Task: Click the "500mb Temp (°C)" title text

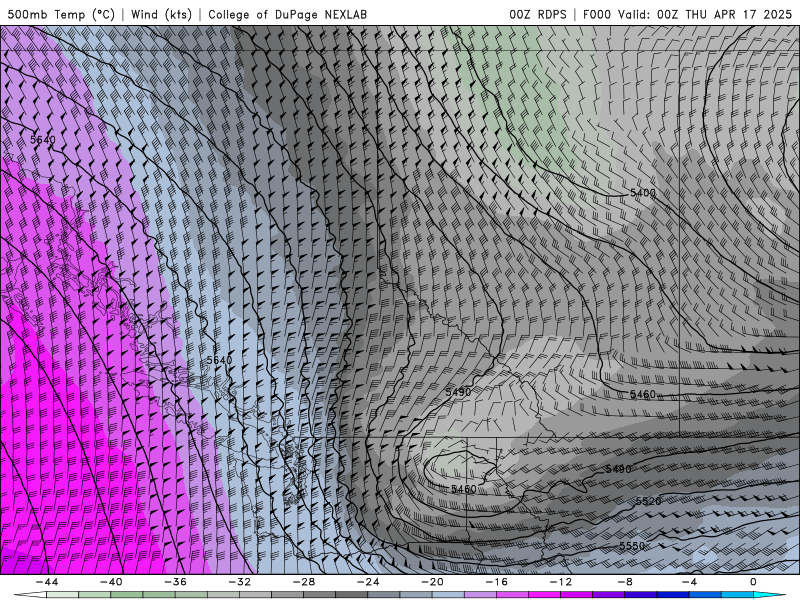Action: (61, 14)
